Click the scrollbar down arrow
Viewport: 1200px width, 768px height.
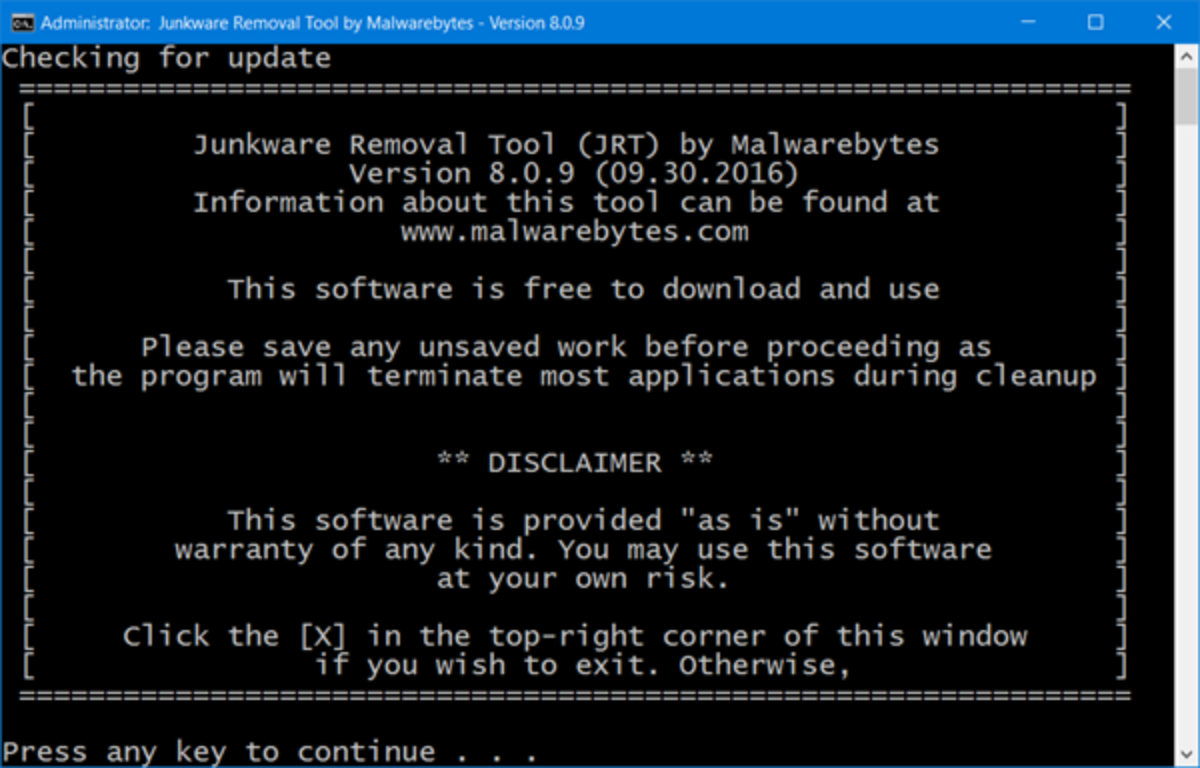coord(1188,756)
